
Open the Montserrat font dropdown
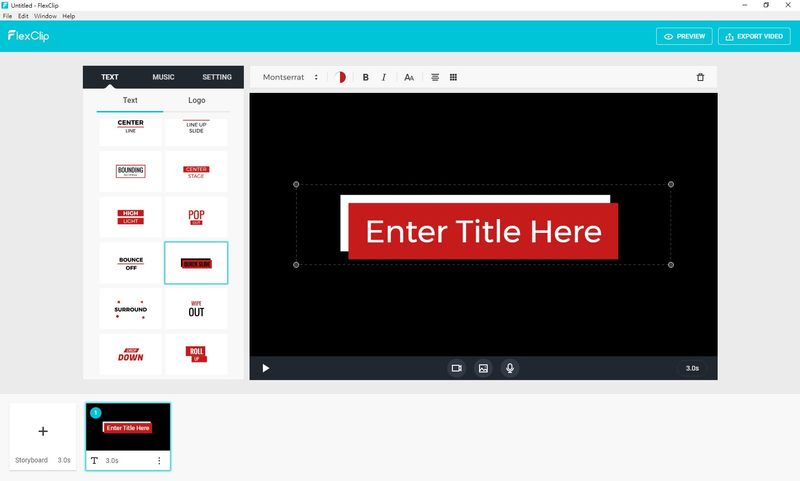[x=290, y=78]
